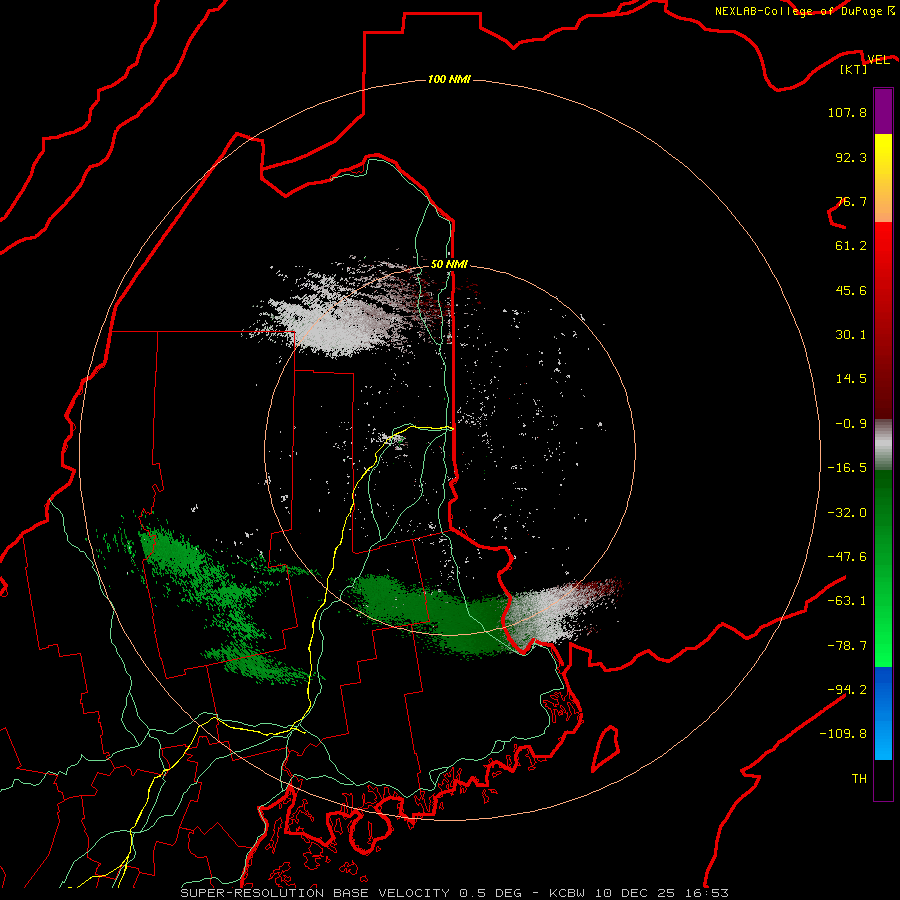This screenshot has height=900, width=900.
Task: Click the TH label below the scale
Action: tap(859, 779)
